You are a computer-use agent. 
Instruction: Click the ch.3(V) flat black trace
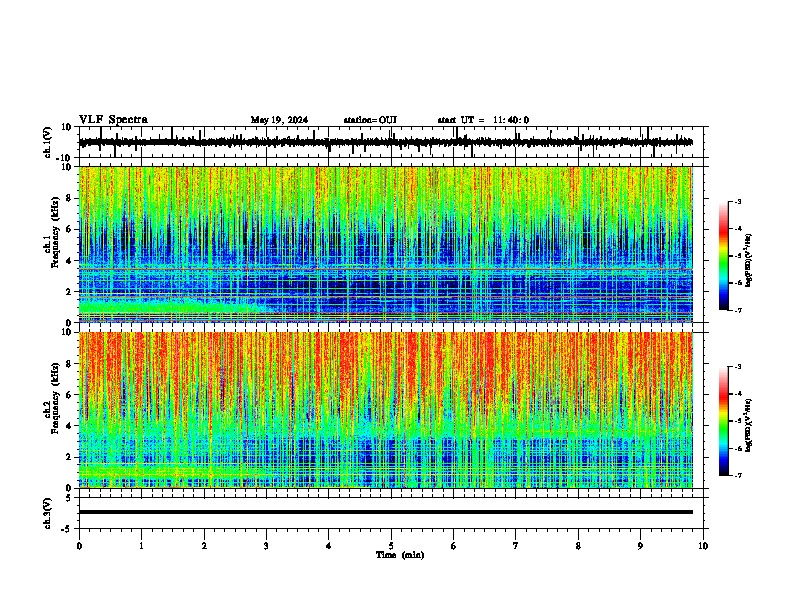coord(386,512)
